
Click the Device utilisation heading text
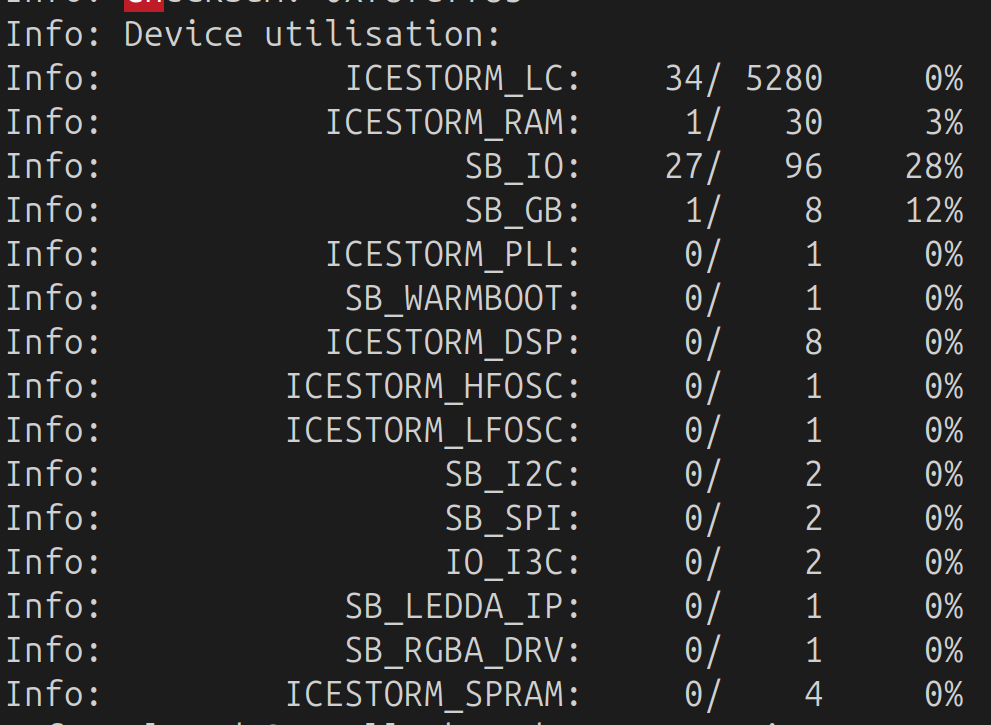tap(312, 34)
